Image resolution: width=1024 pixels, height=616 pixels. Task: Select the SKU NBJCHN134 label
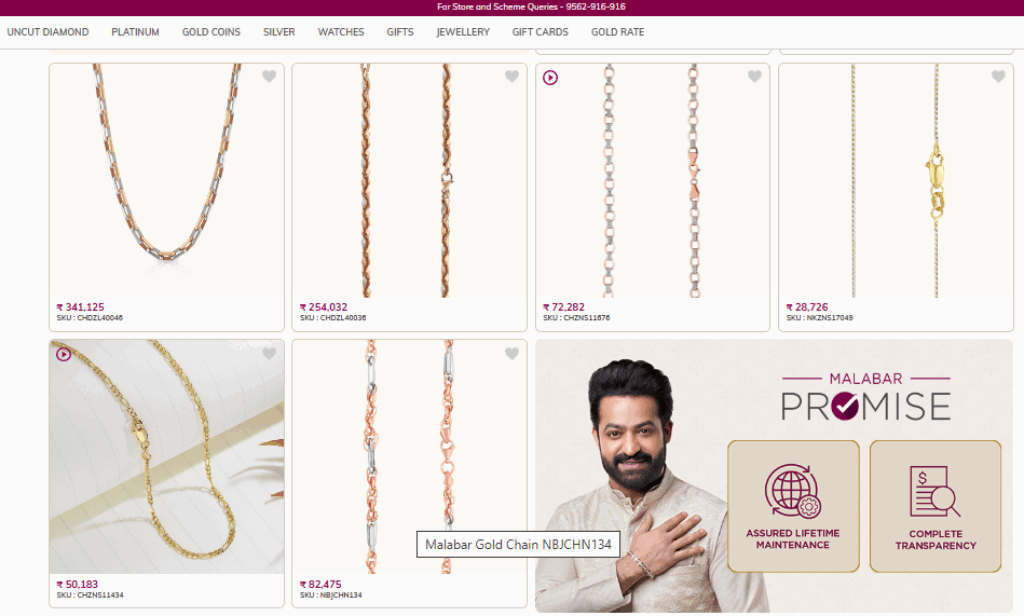(331, 595)
